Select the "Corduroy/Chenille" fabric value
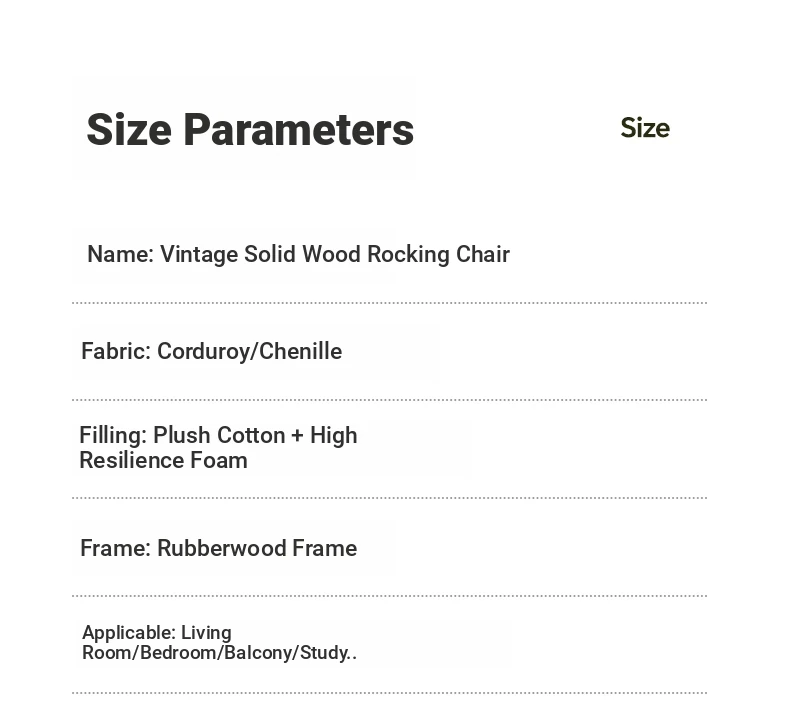Viewport: 790px width, 726px height. [x=249, y=352]
